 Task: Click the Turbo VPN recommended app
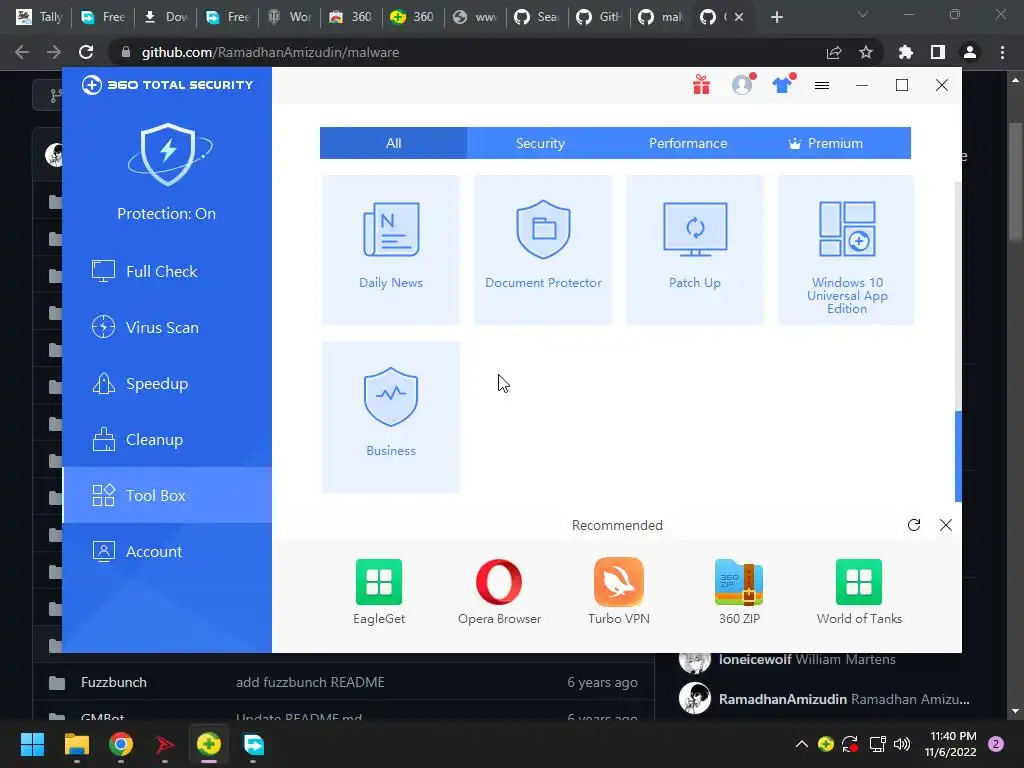[618, 592]
